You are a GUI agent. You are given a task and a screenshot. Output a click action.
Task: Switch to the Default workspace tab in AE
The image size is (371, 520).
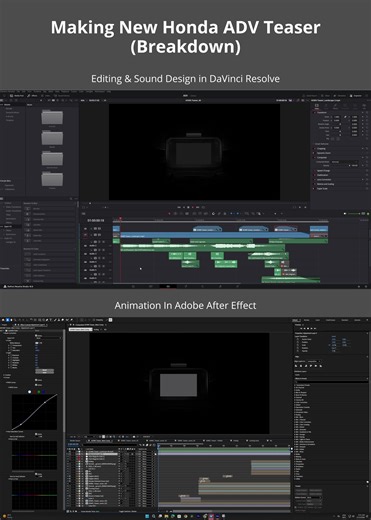[296, 320]
